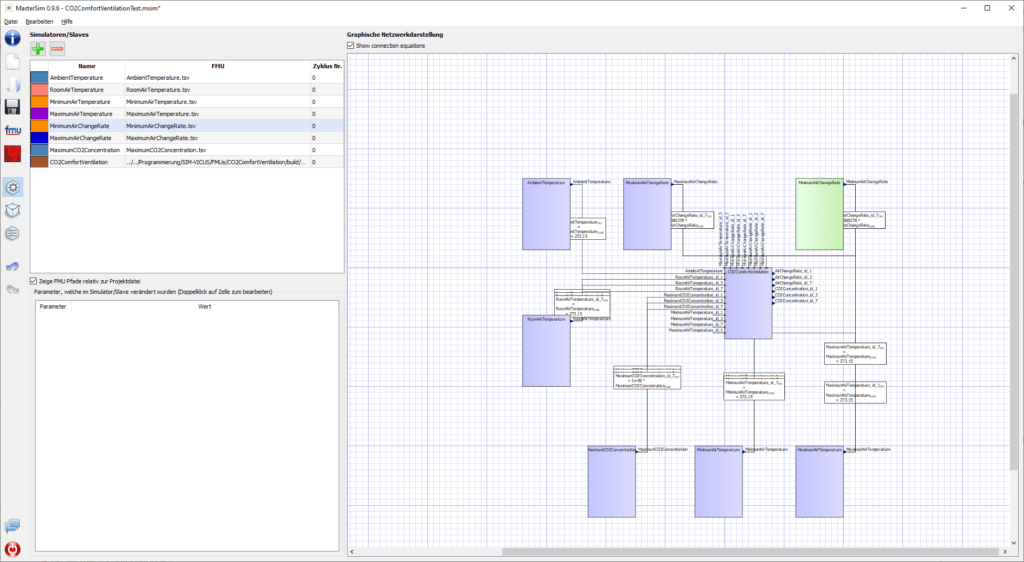
Task: Open the Bearbeiten menu
Action: coord(39,22)
